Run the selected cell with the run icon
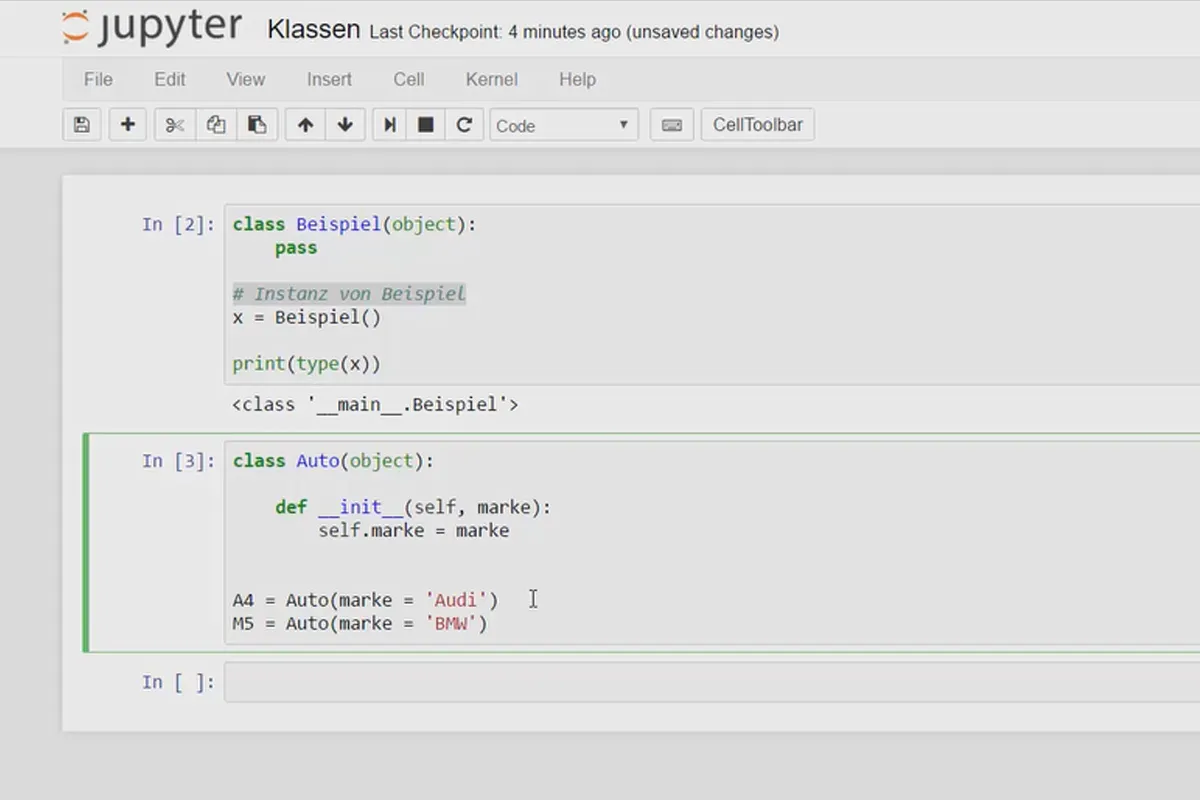 pyautogui.click(x=390, y=125)
